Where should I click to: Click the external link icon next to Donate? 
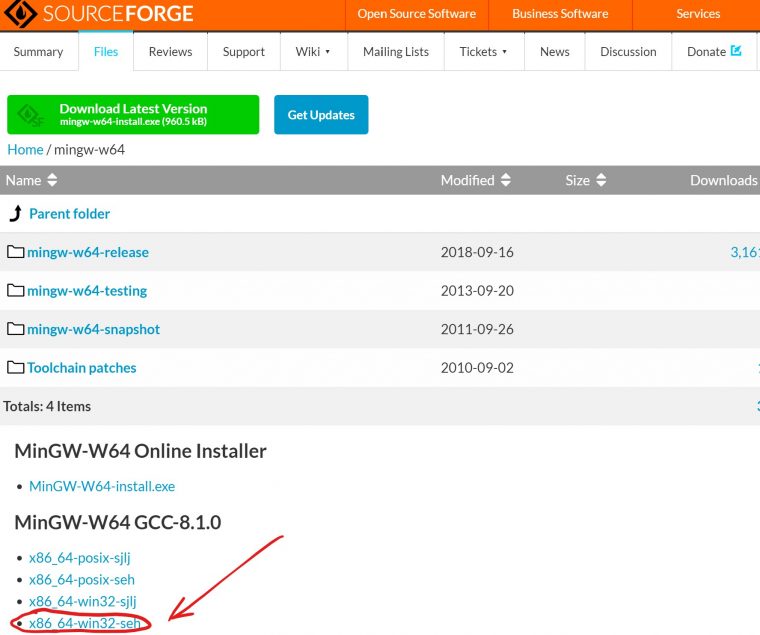737,51
